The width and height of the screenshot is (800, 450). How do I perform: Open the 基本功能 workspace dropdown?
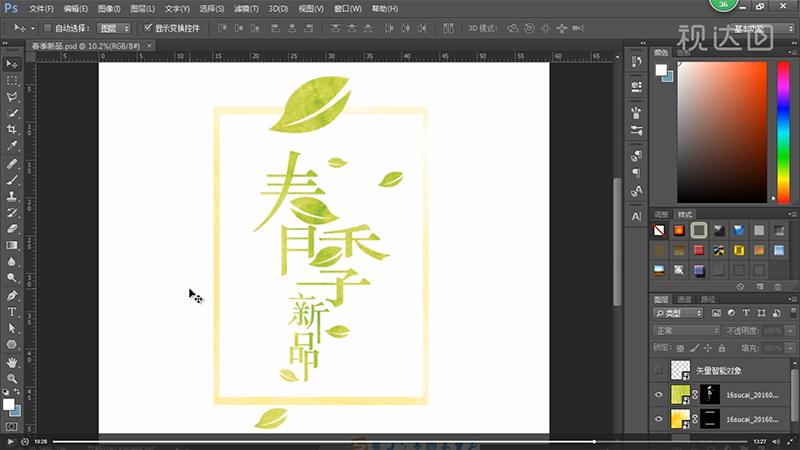[761, 29]
